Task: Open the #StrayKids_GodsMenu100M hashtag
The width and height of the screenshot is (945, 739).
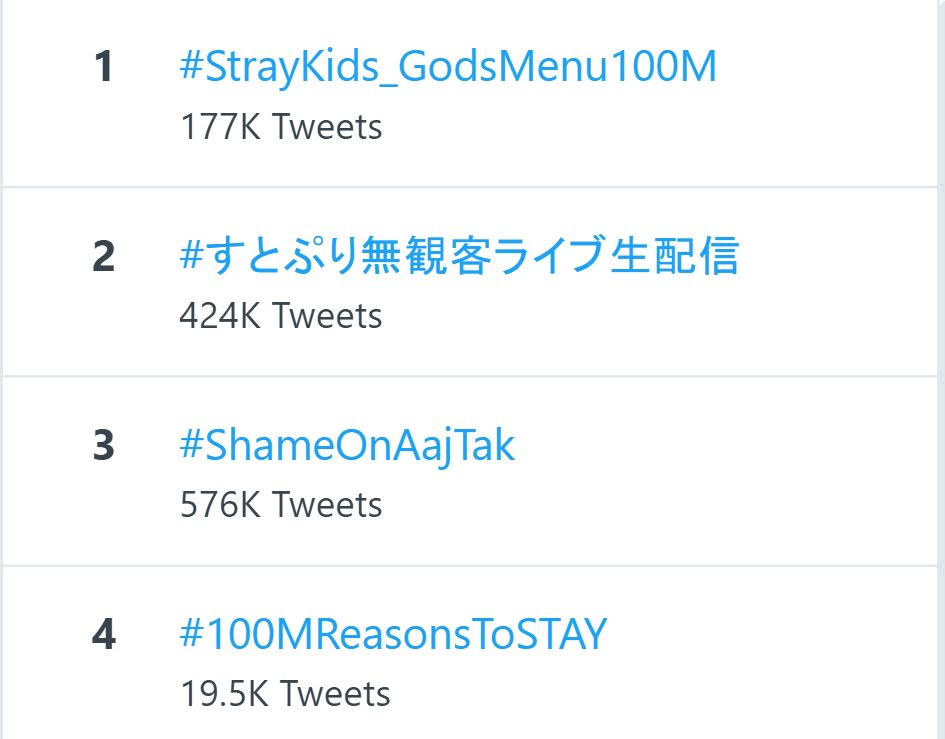Action: click(x=448, y=66)
